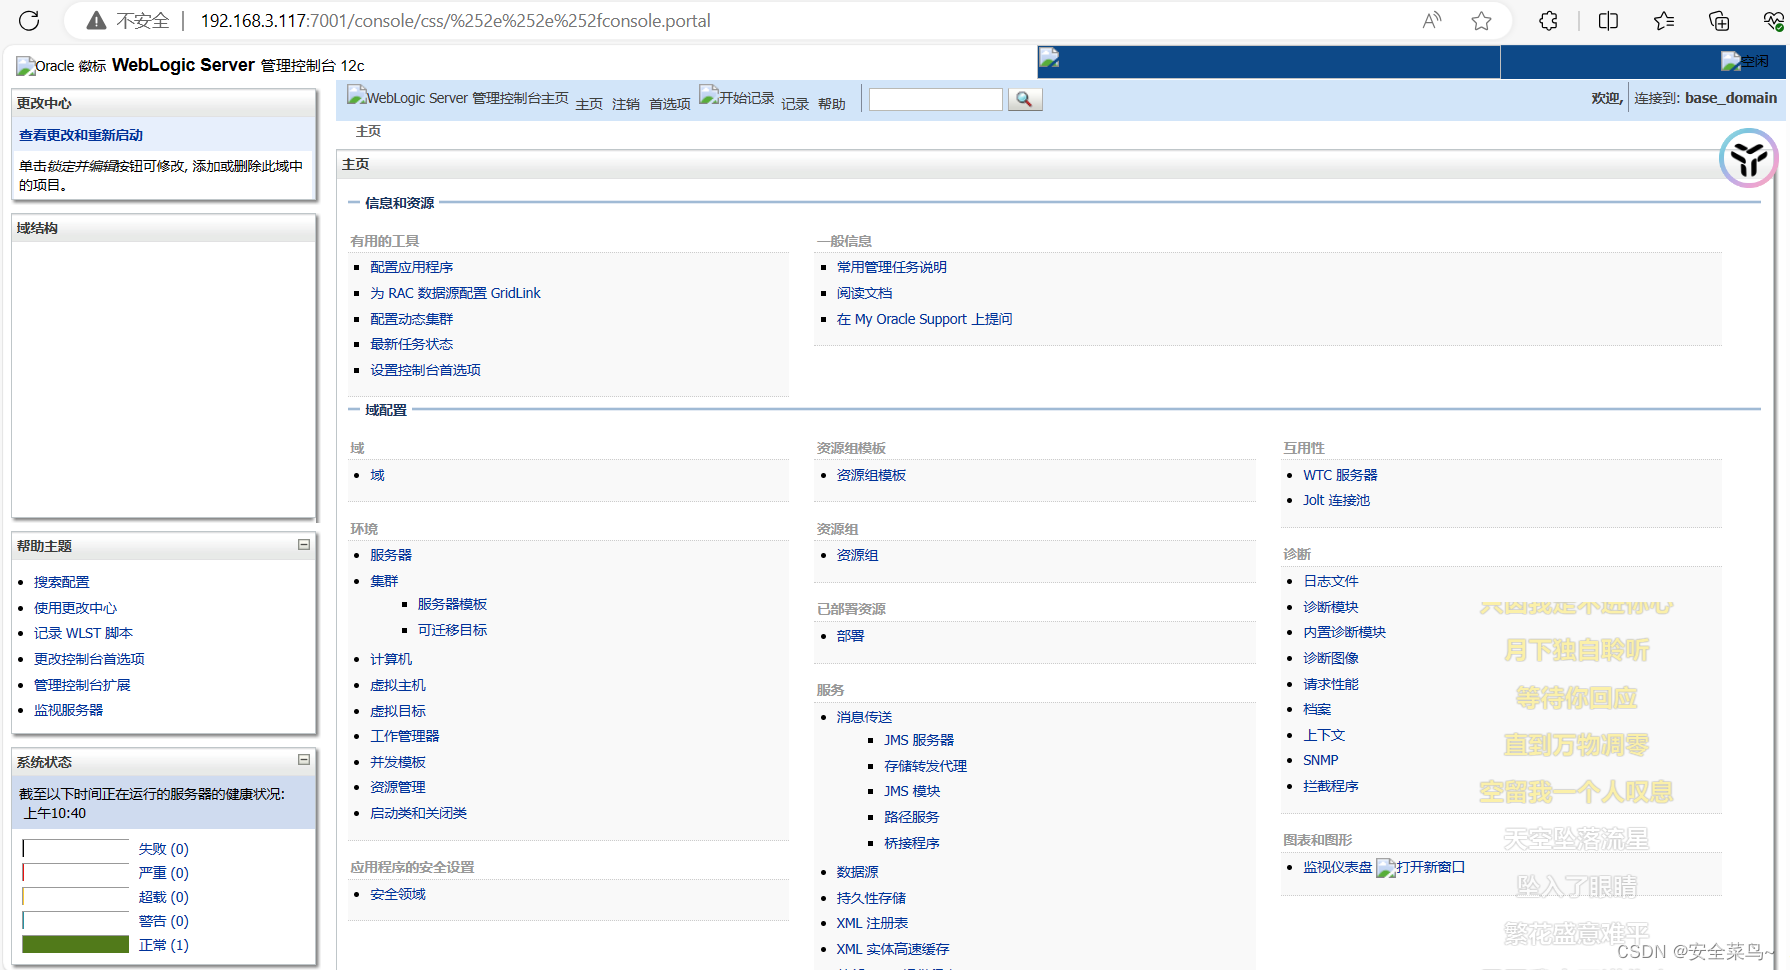The height and width of the screenshot is (970, 1790).
Task: Click 正常 (1) health status link
Action: pos(163,945)
